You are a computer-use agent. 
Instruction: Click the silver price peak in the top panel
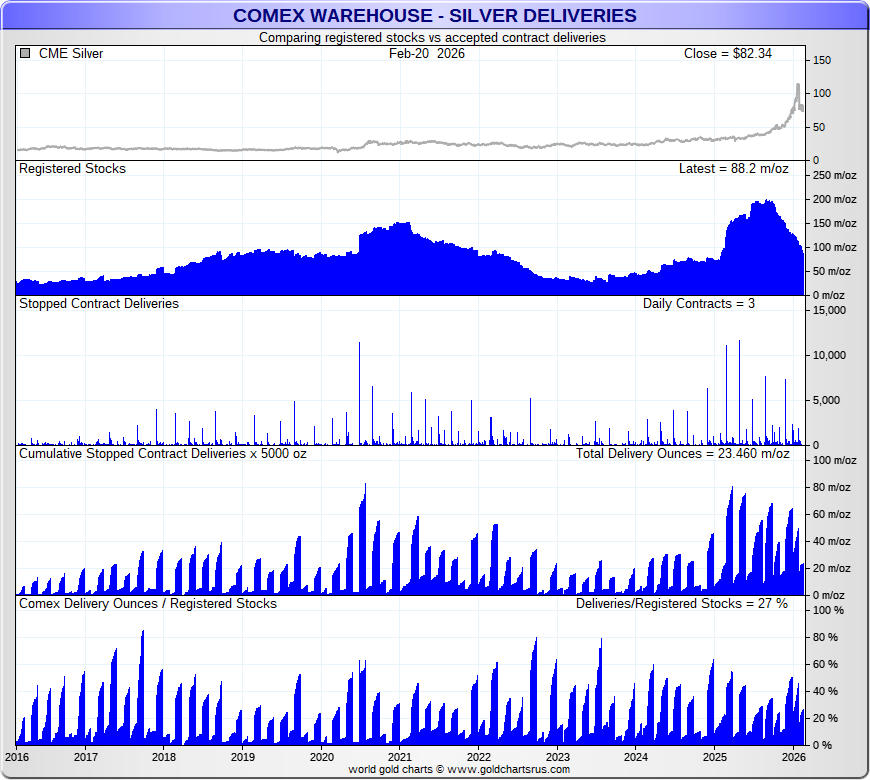(x=797, y=86)
